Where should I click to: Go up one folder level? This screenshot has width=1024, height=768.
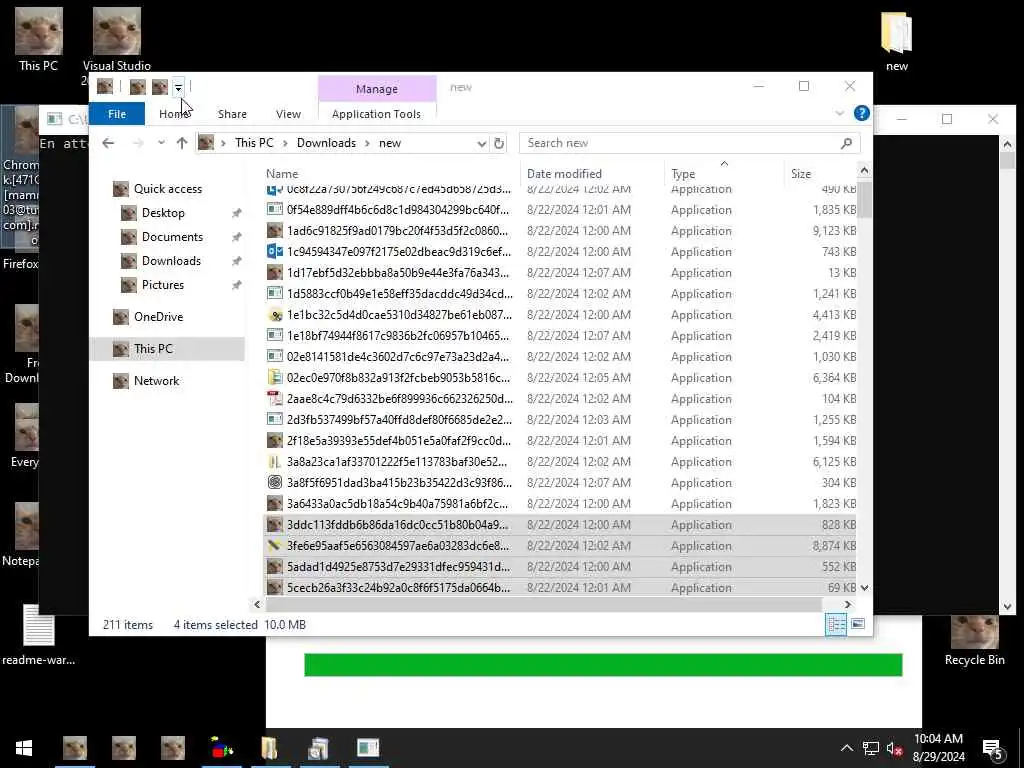pos(182,143)
